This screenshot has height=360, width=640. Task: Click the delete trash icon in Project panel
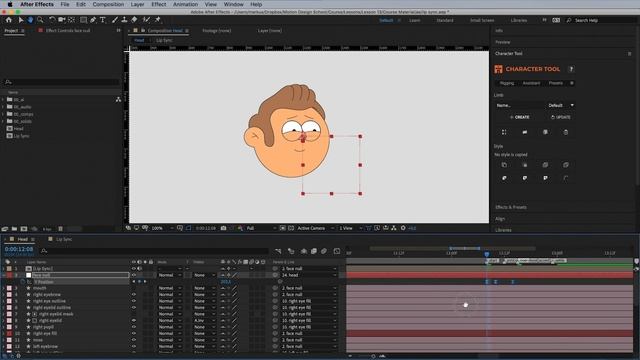pos(60,229)
